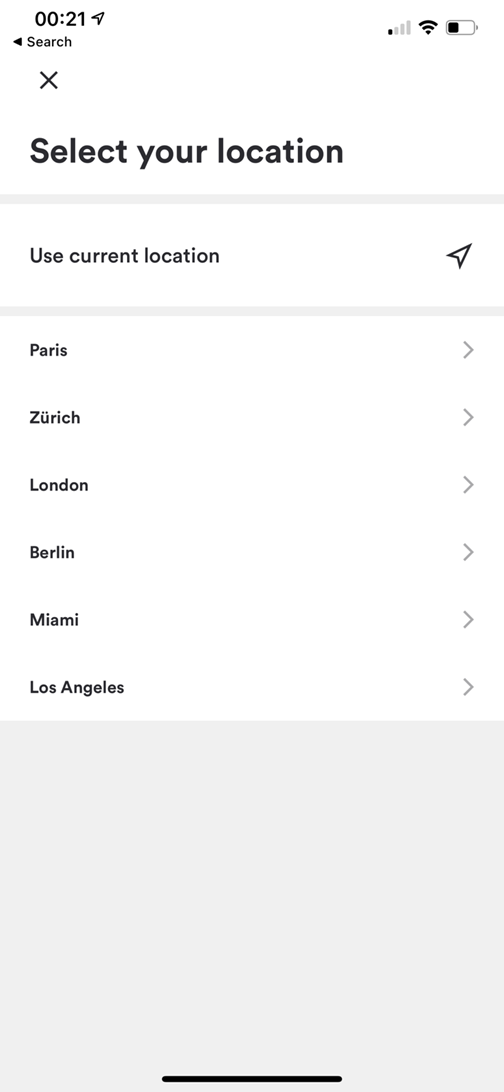Go back to Search app
The width and height of the screenshot is (504, 1092).
pos(42,42)
